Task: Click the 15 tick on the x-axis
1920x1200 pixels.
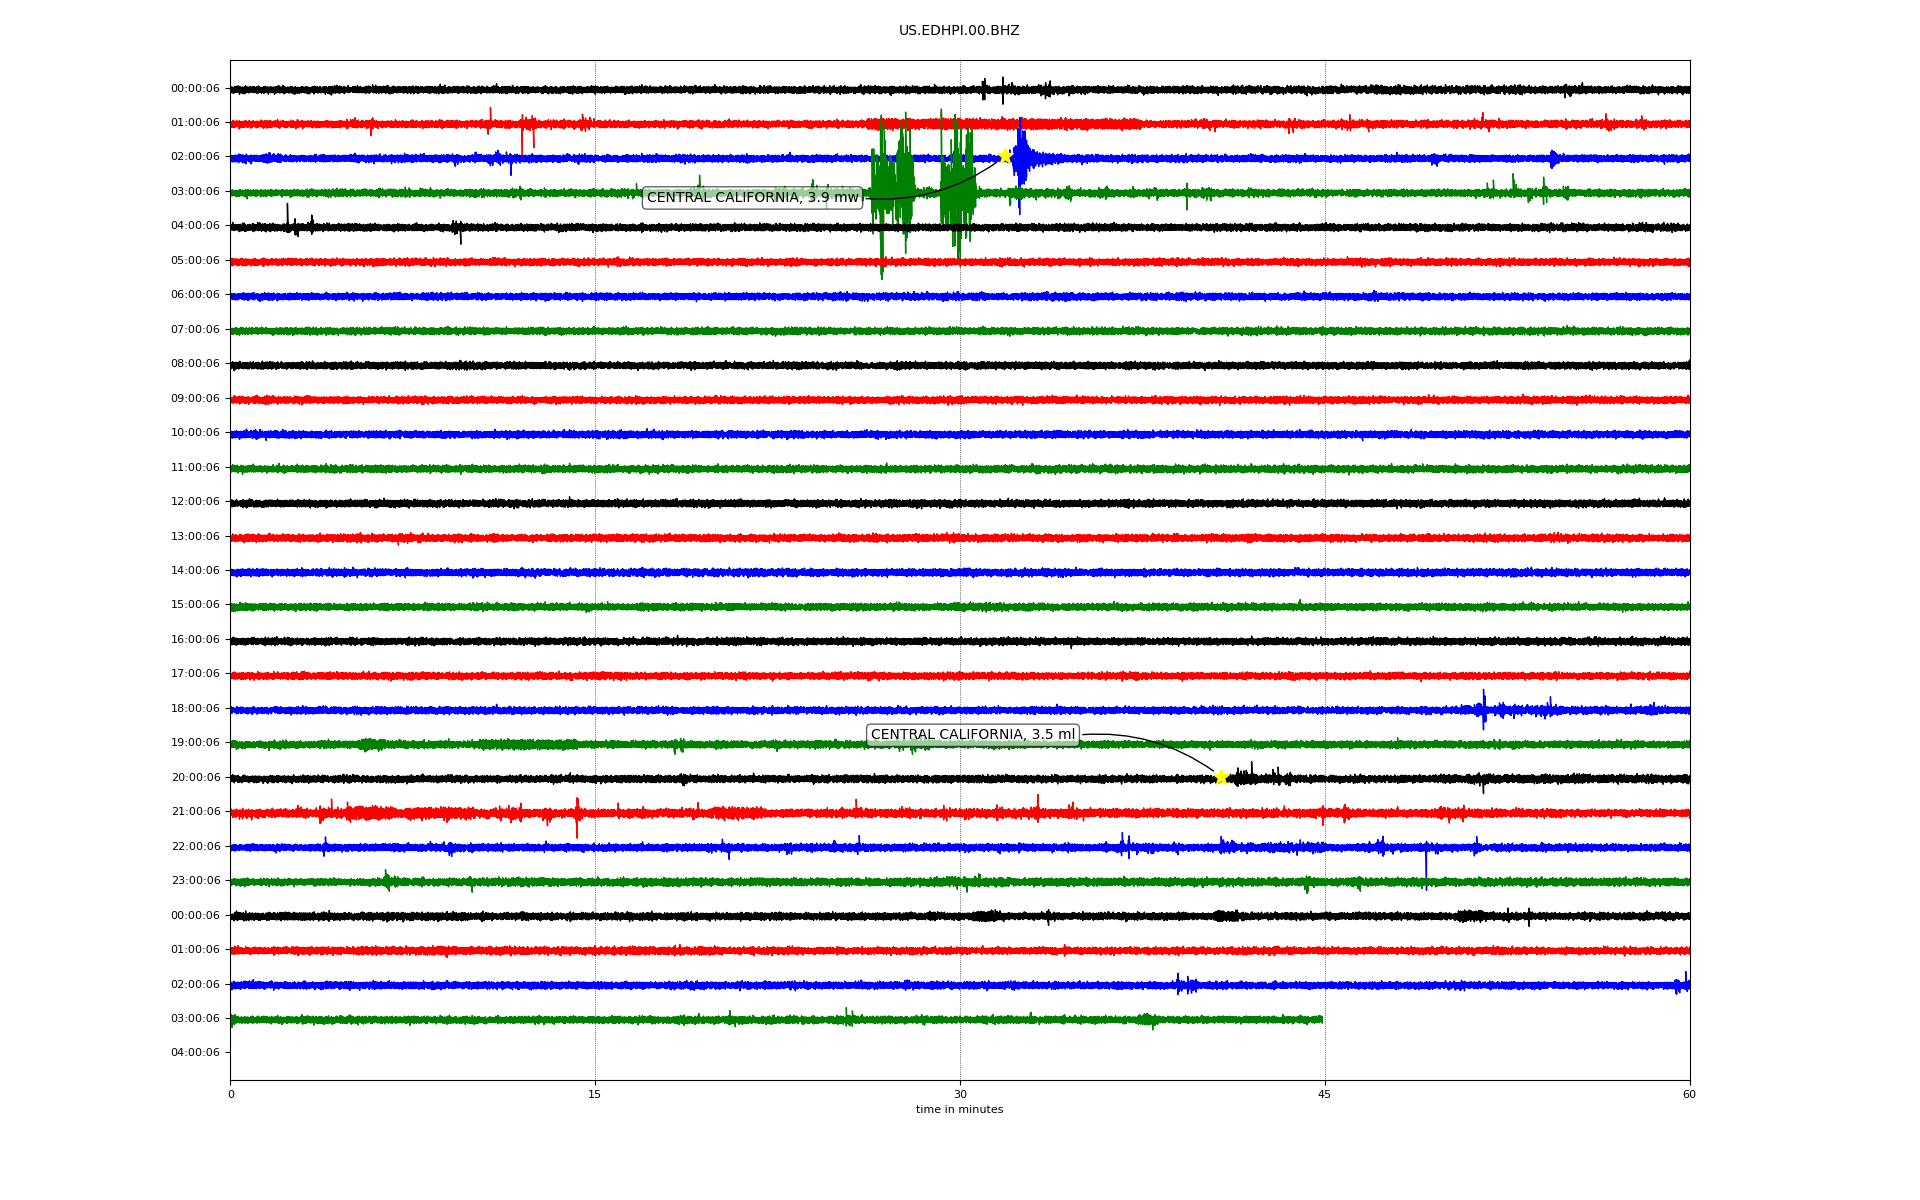Action: point(595,1094)
